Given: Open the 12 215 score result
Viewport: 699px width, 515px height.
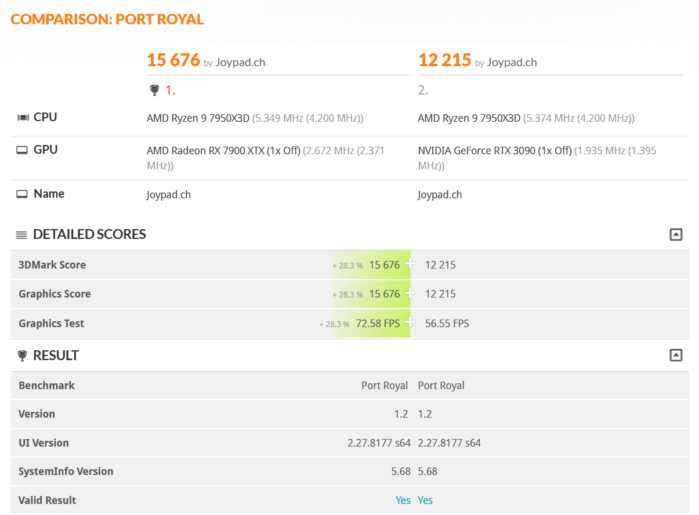Looking at the screenshot, I should (444, 60).
